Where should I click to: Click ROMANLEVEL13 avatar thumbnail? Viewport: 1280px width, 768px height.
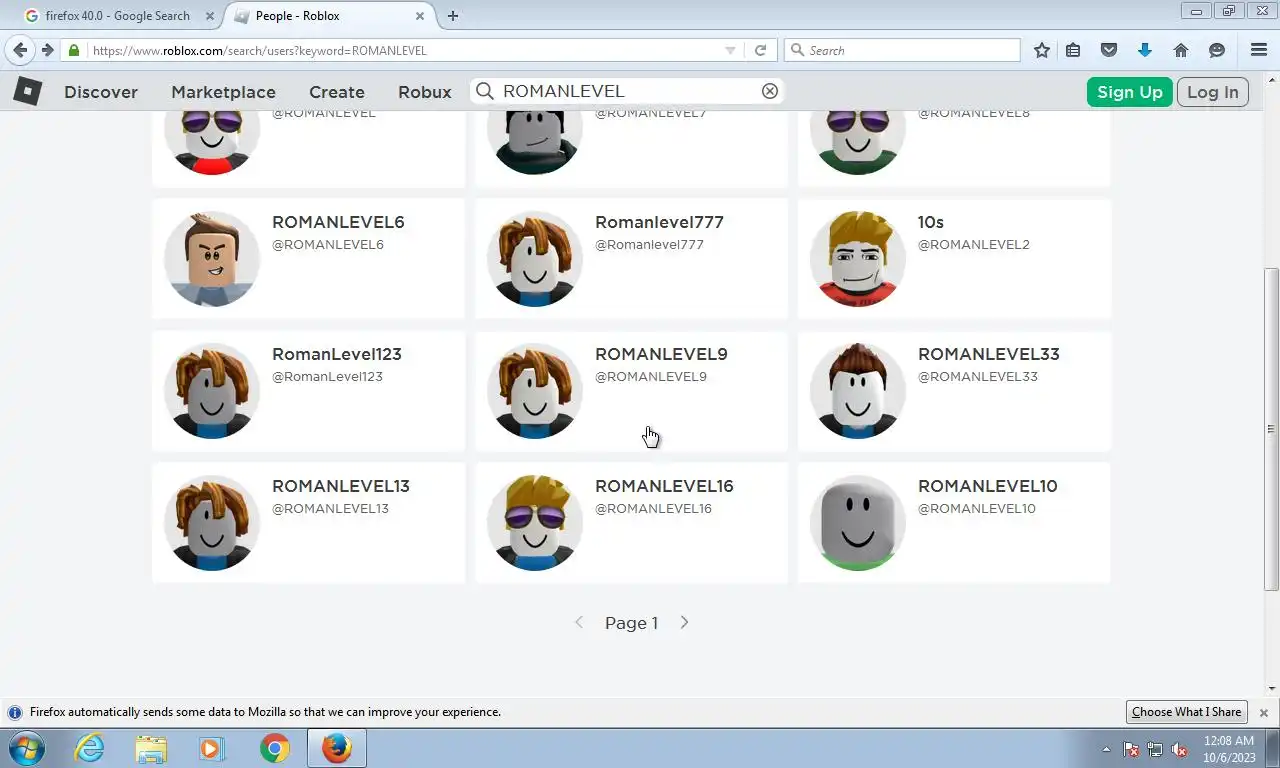pos(212,523)
